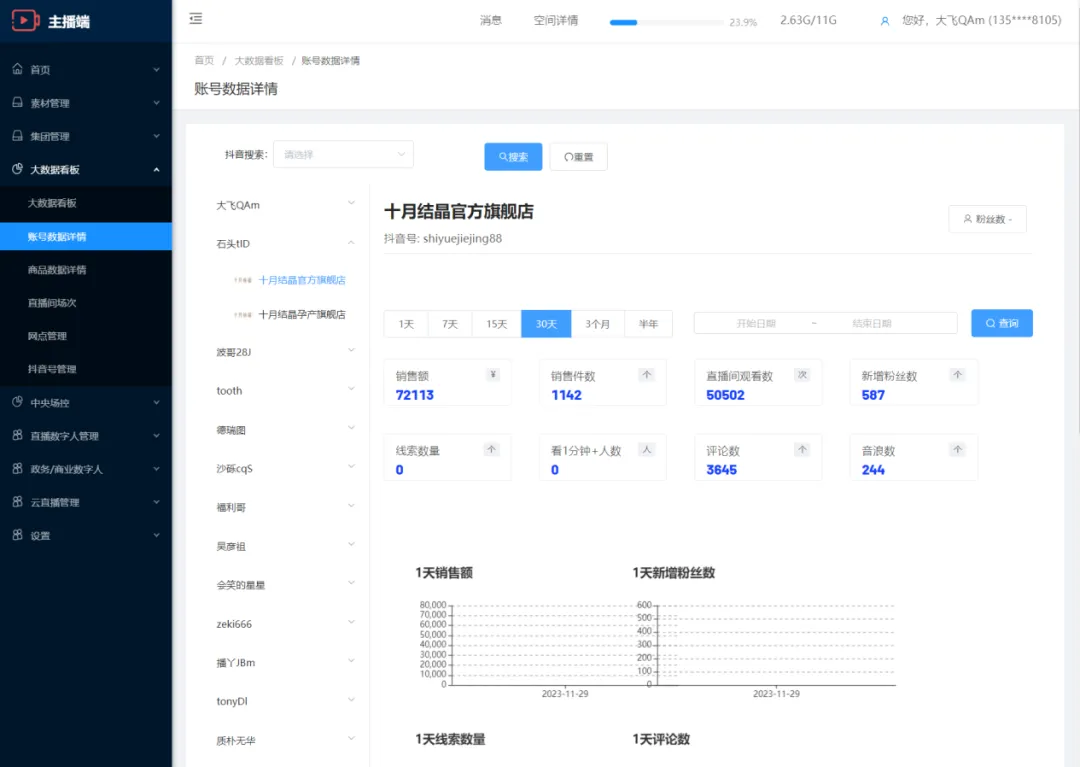Open the 粉丝数 dropdown

[x=987, y=219]
